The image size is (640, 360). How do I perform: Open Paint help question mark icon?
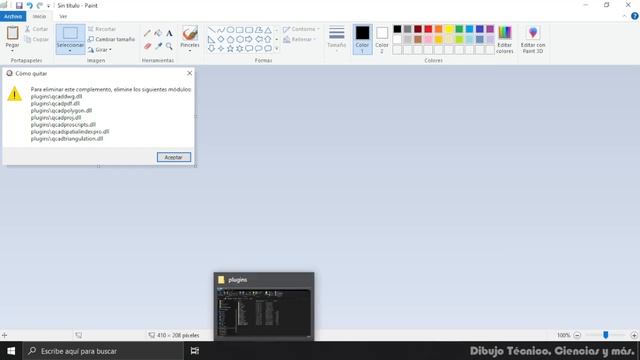pos(634,16)
